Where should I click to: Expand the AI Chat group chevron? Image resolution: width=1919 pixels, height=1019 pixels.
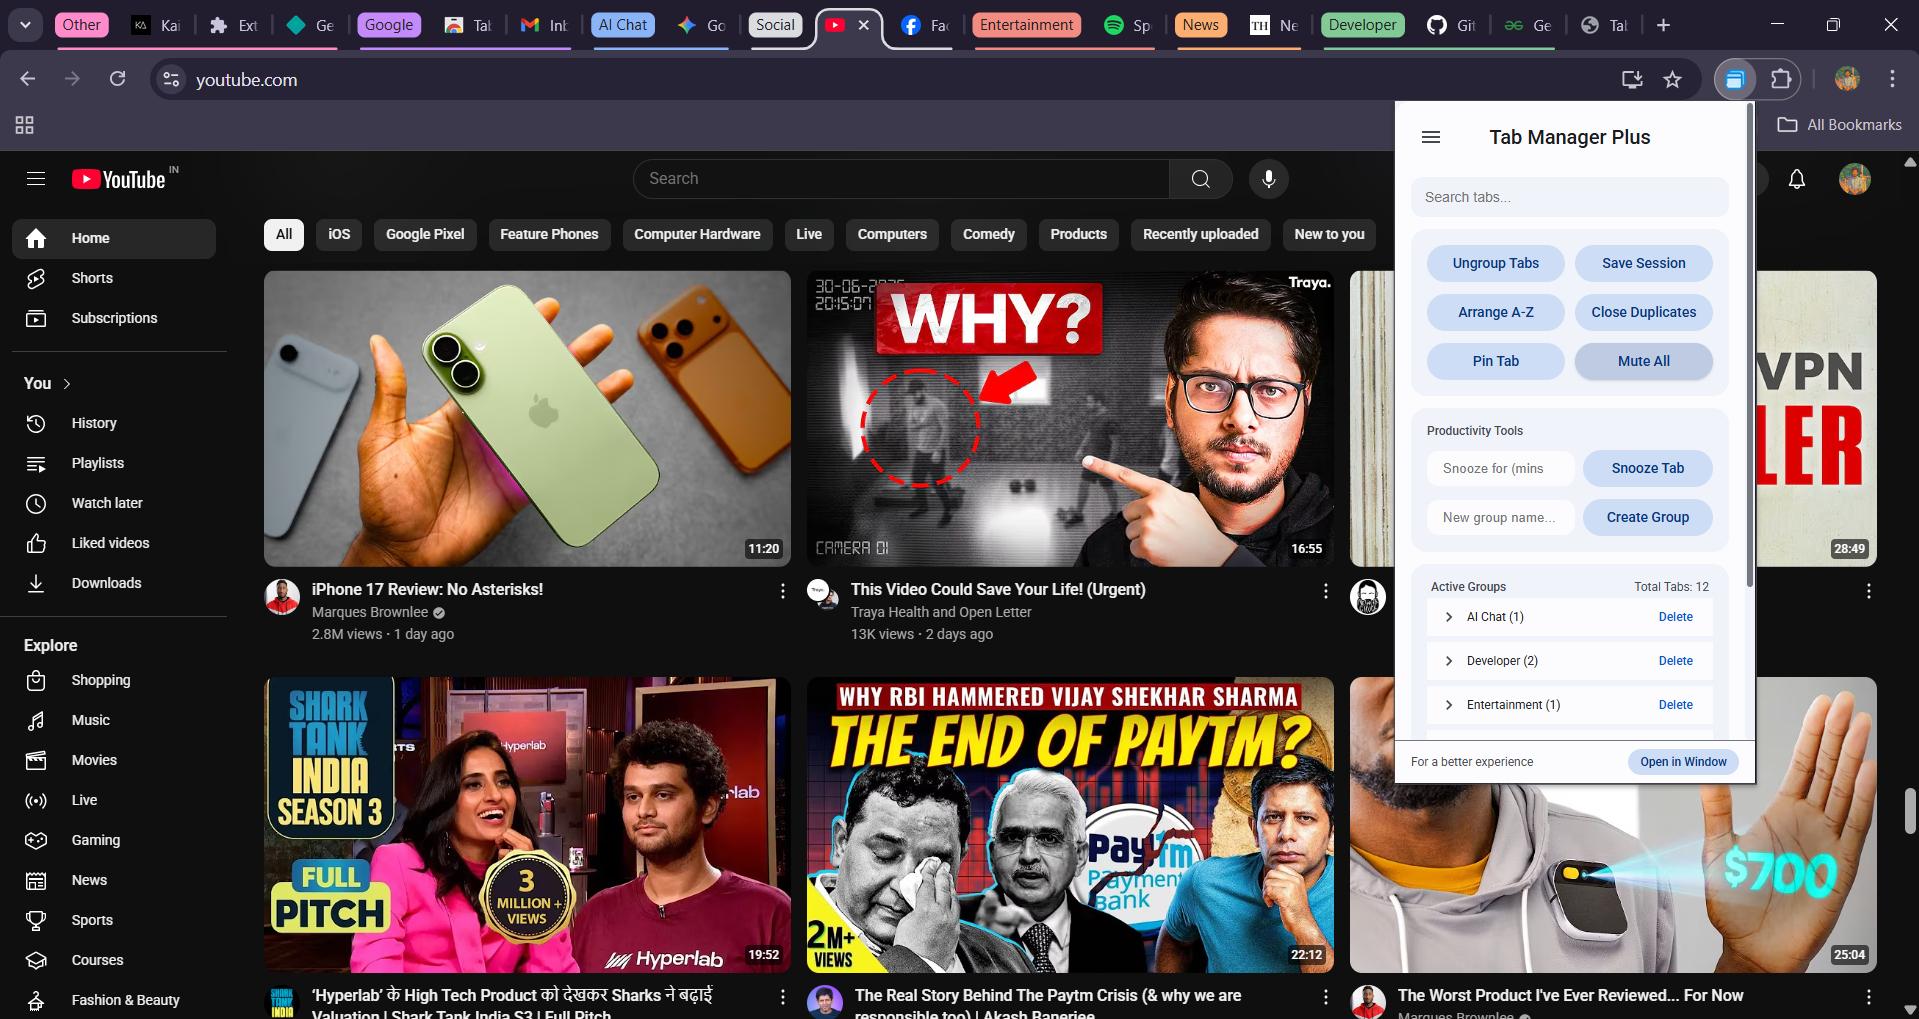(x=1448, y=617)
